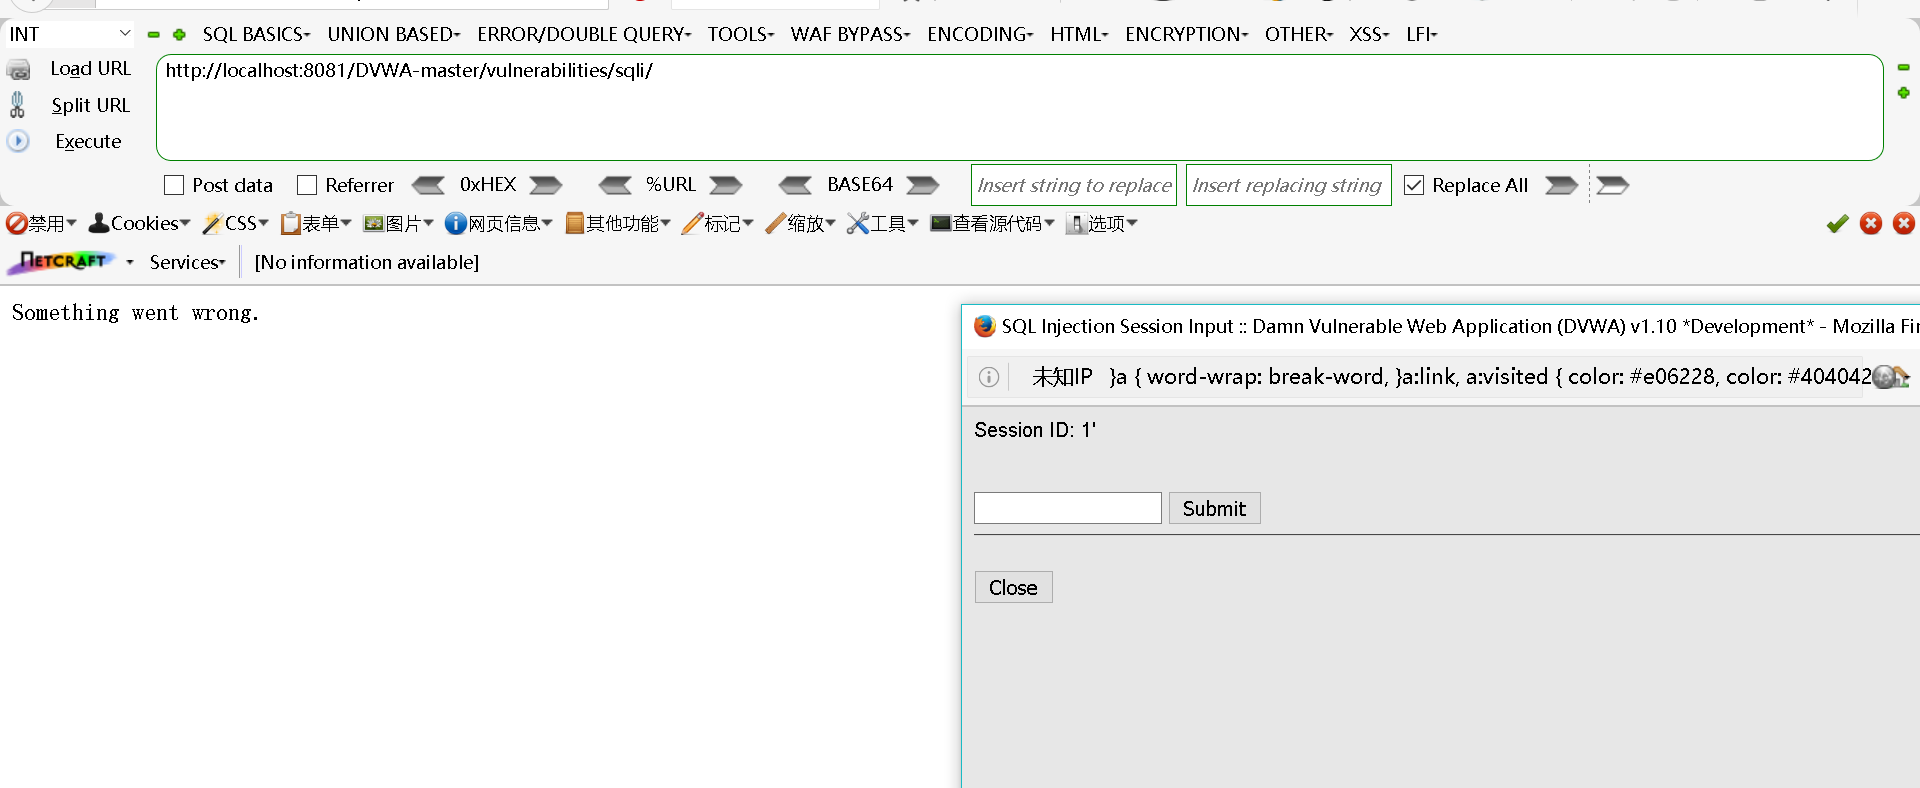Screen dimensions: 1920x788
Task: Click the green plus icon beside INT
Action: 179,34
